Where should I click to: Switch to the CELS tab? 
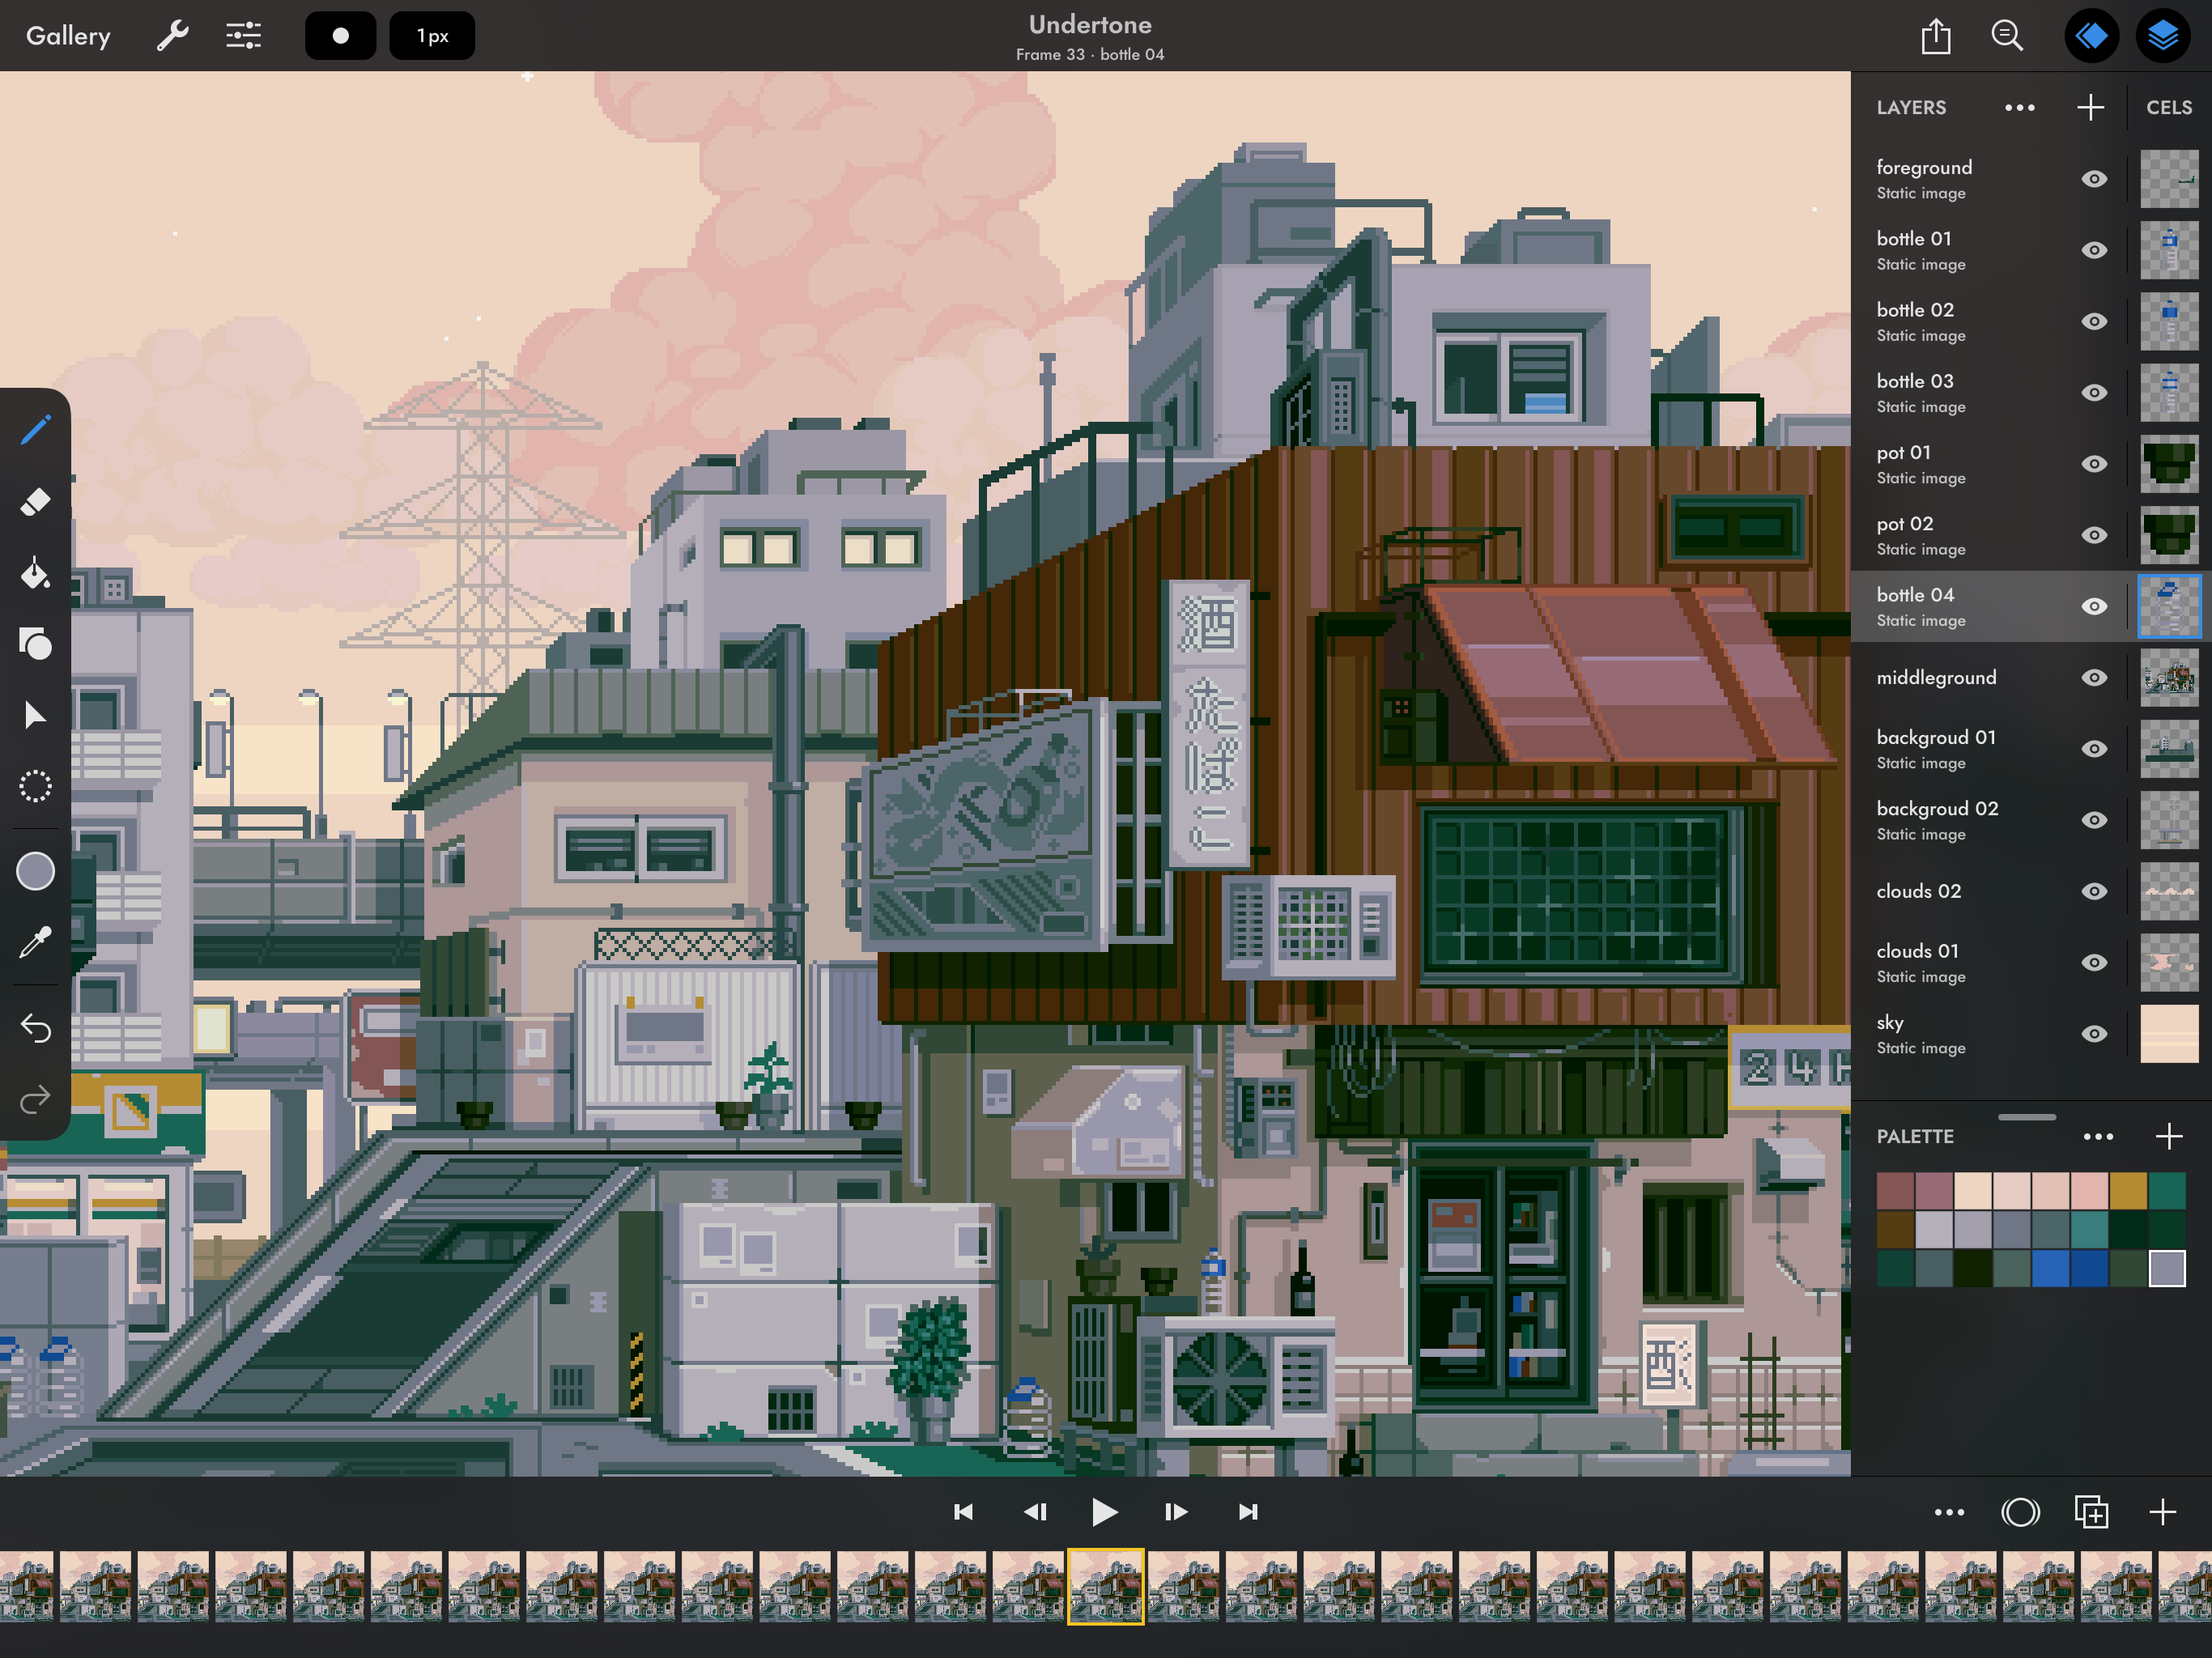(2168, 108)
